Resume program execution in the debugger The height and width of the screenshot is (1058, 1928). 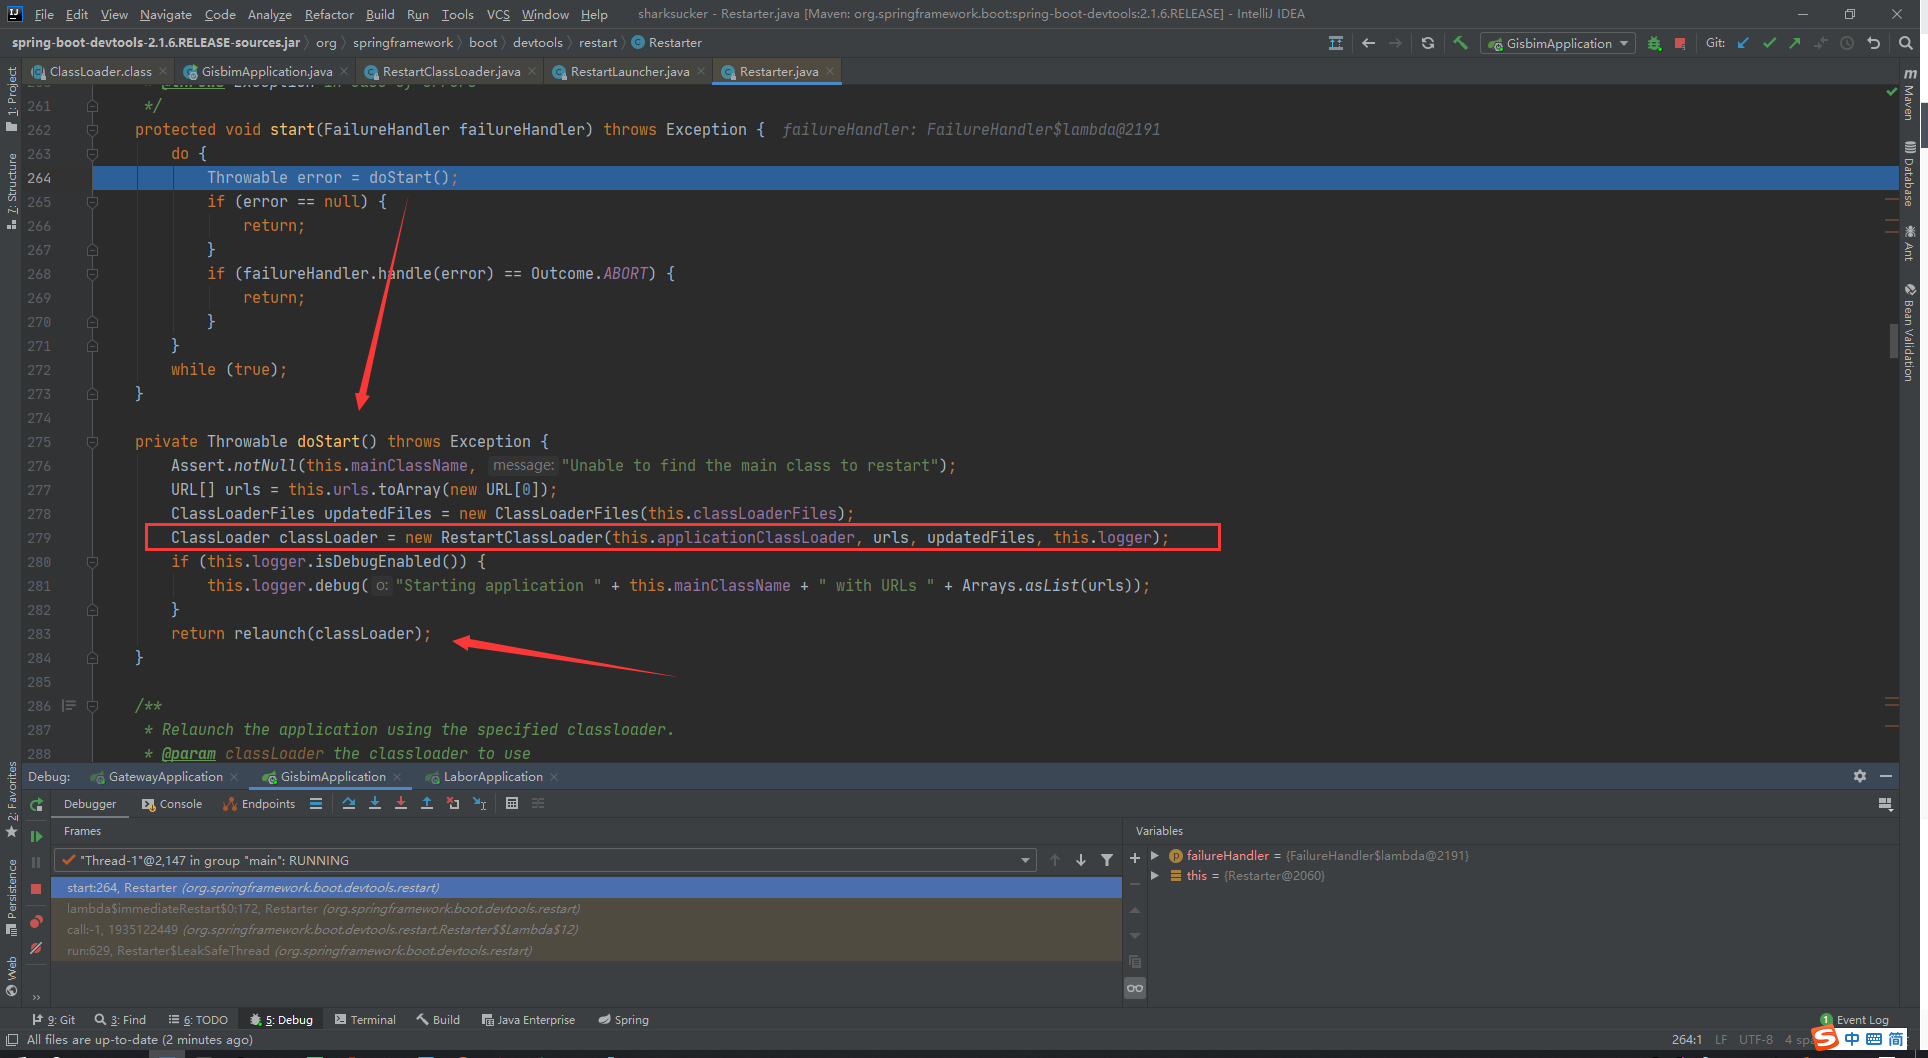click(x=36, y=836)
